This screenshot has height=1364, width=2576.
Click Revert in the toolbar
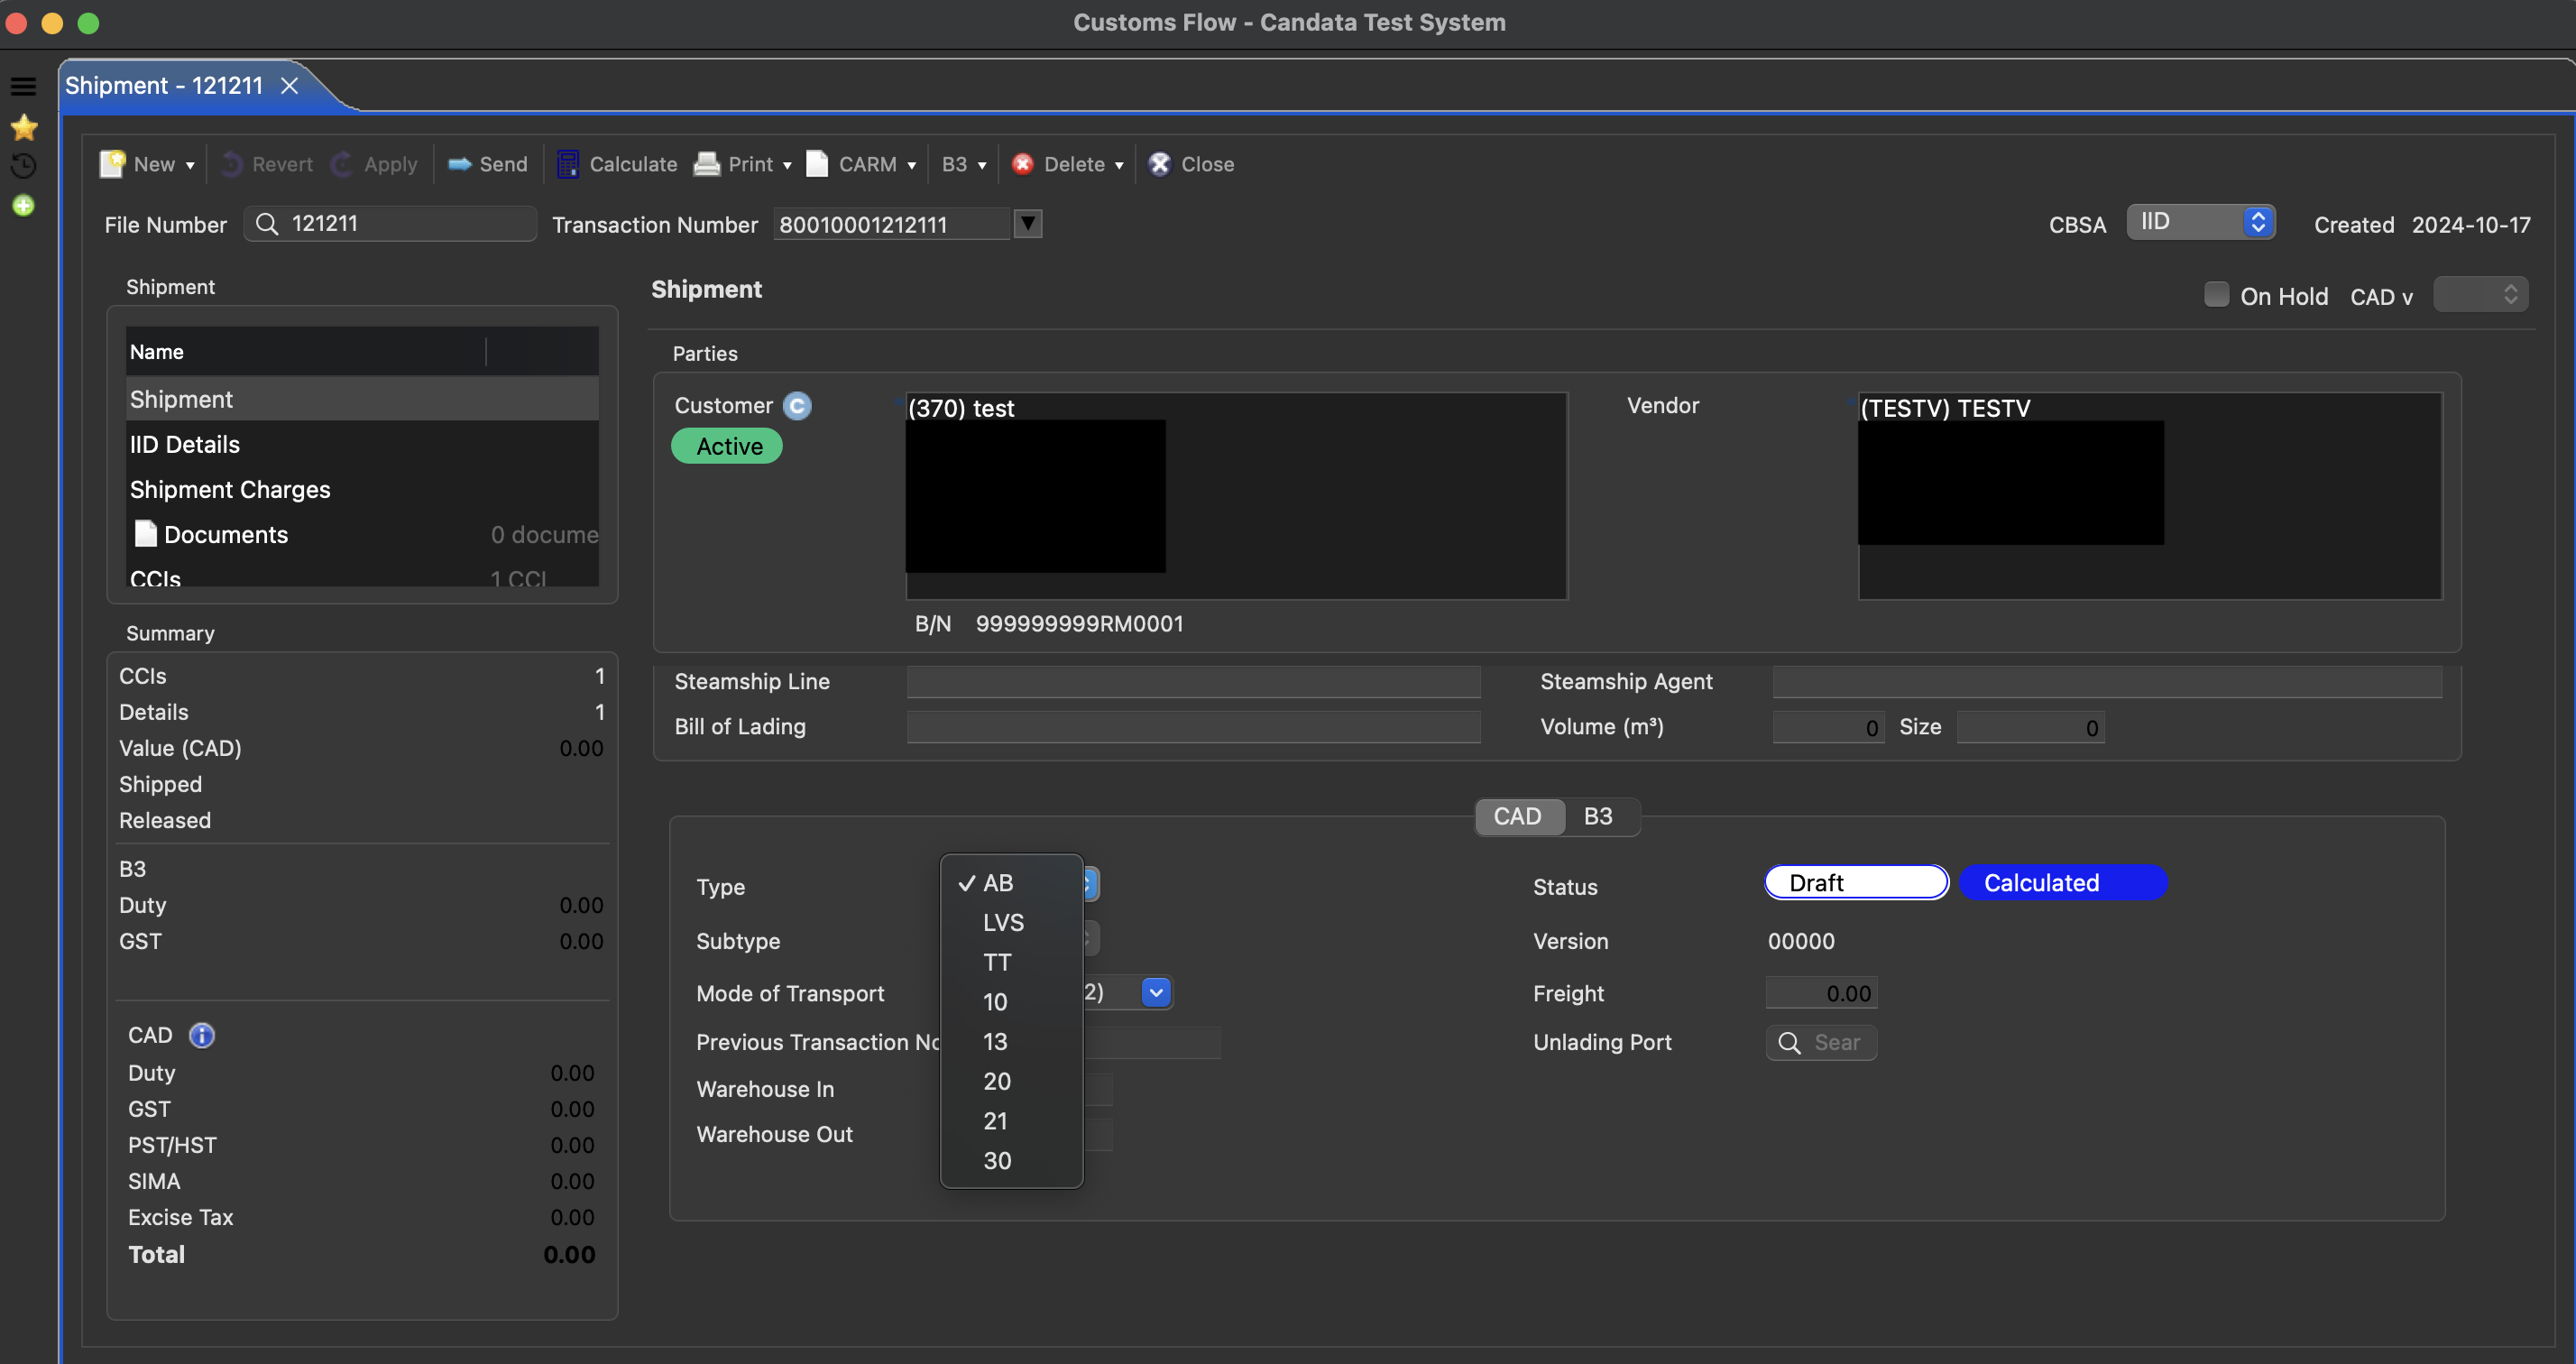268,164
